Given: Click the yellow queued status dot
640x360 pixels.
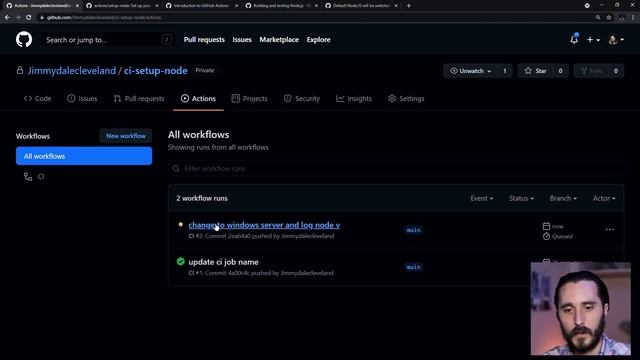Looking at the screenshot, I should click(180, 224).
